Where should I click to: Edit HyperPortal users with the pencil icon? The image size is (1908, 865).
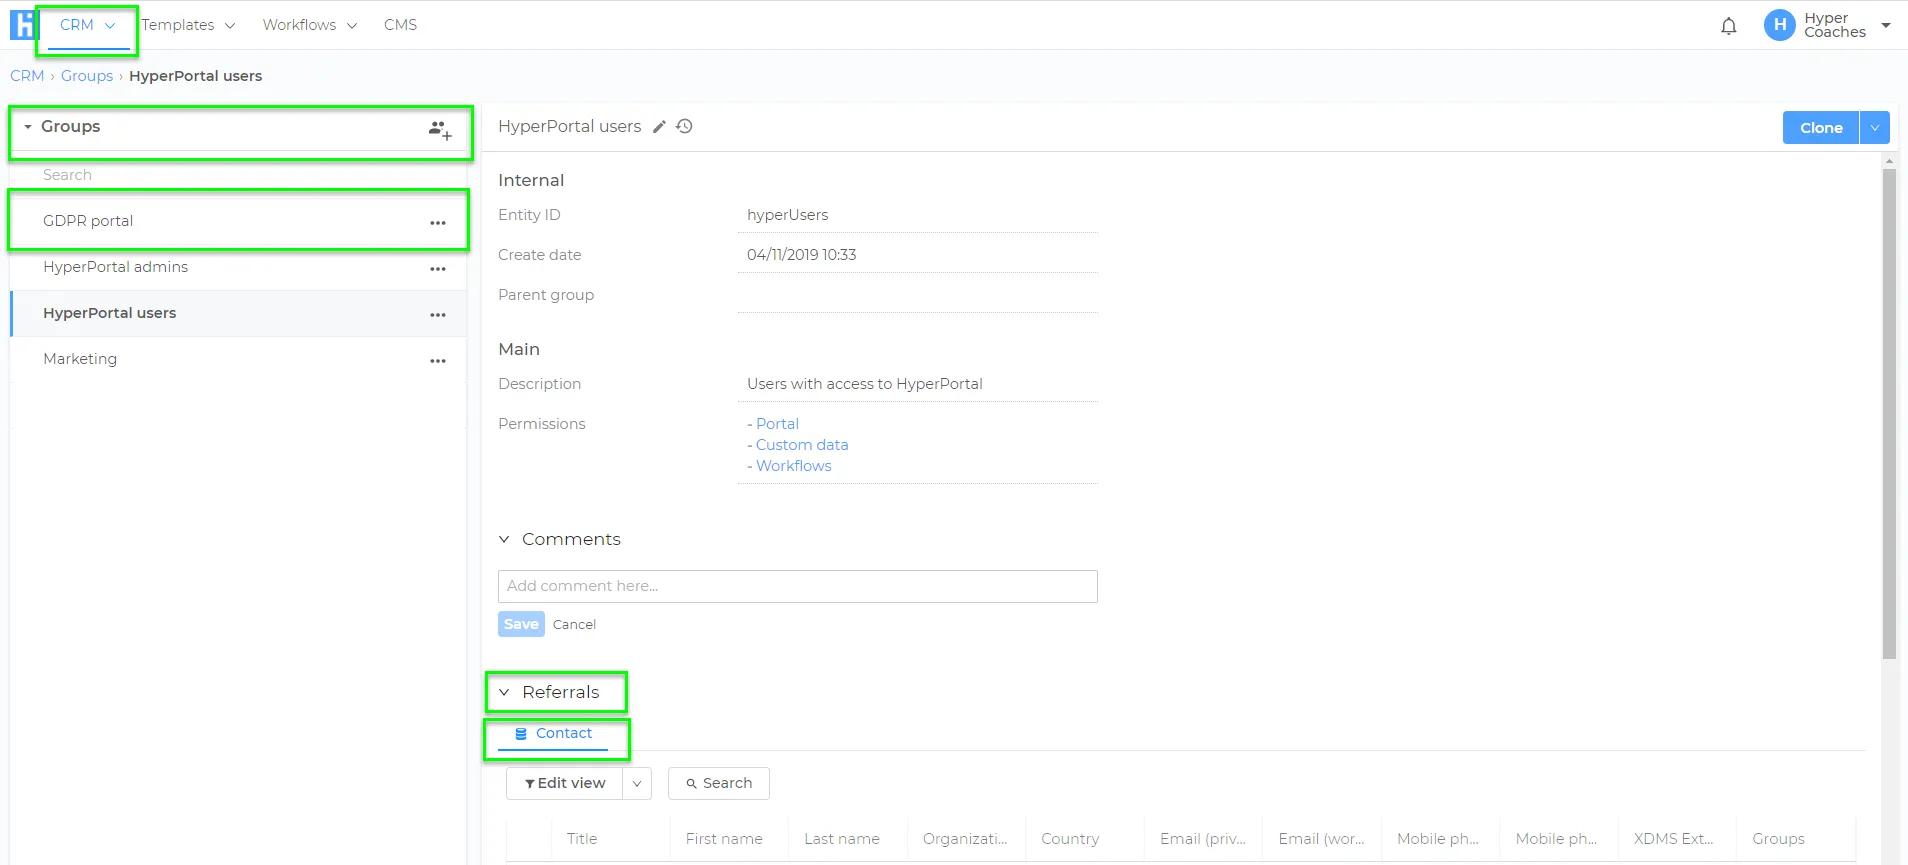click(659, 127)
